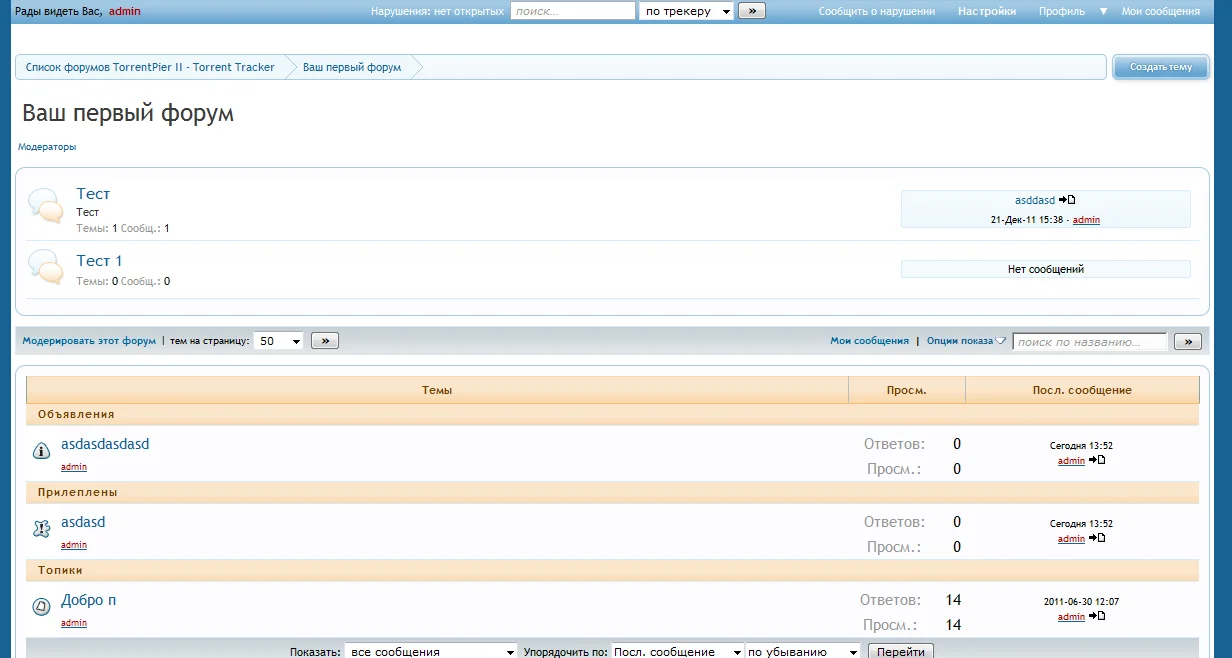Expand the topics-per-page dropdown showing 50

pyautogui.click(x=279, y=341)
